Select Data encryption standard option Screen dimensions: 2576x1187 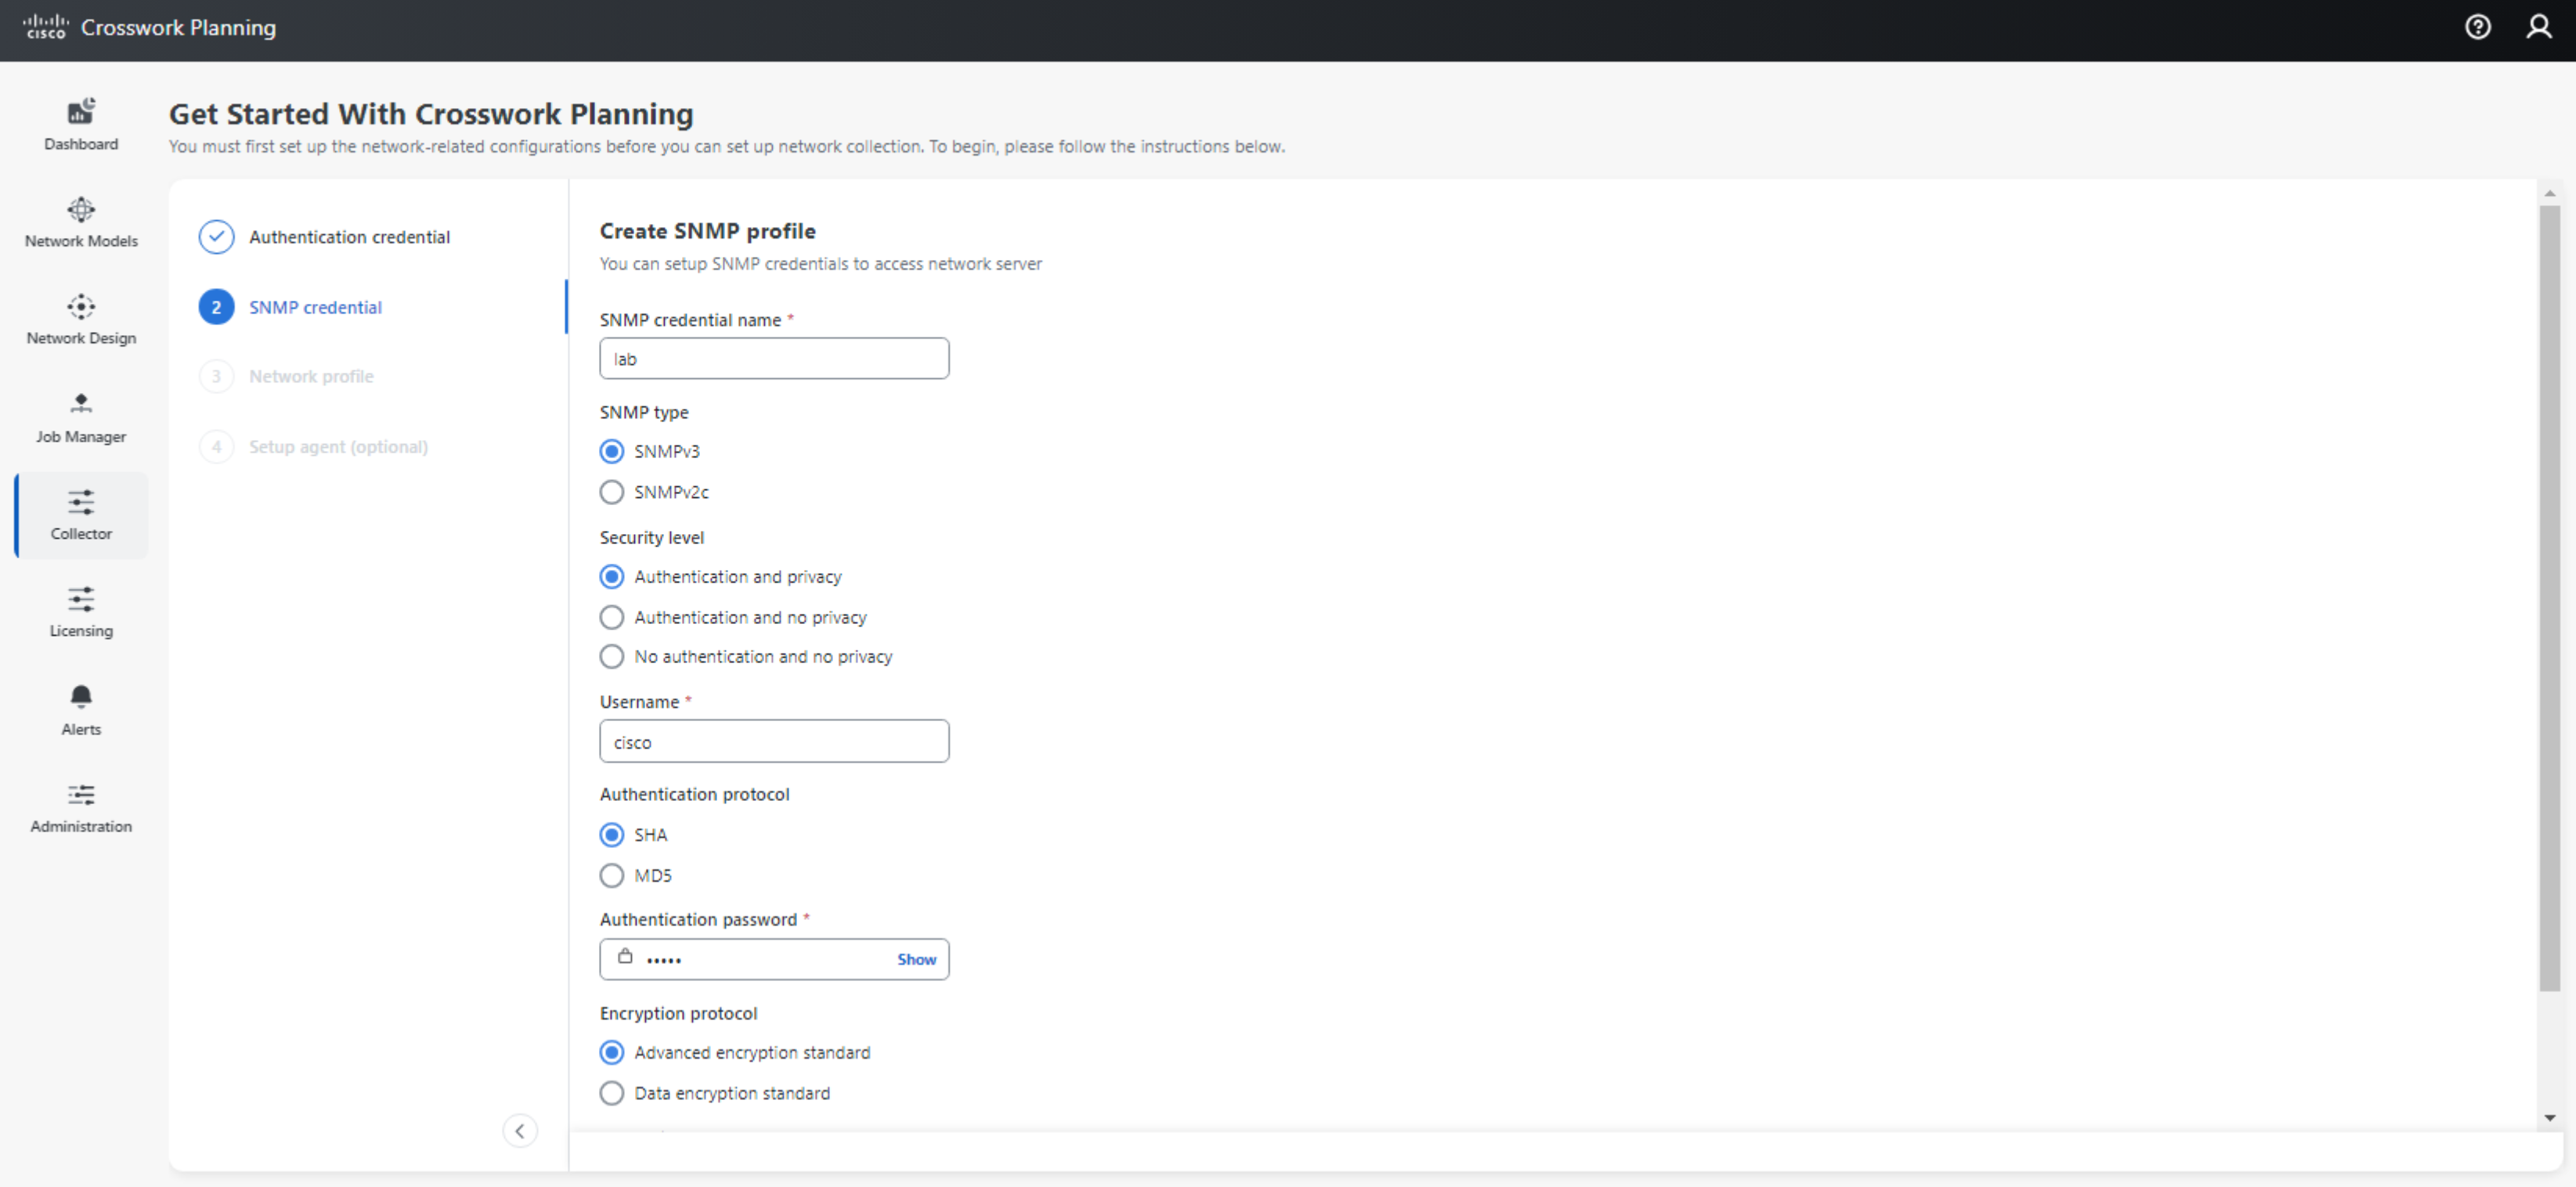[x=611, y=1093]
